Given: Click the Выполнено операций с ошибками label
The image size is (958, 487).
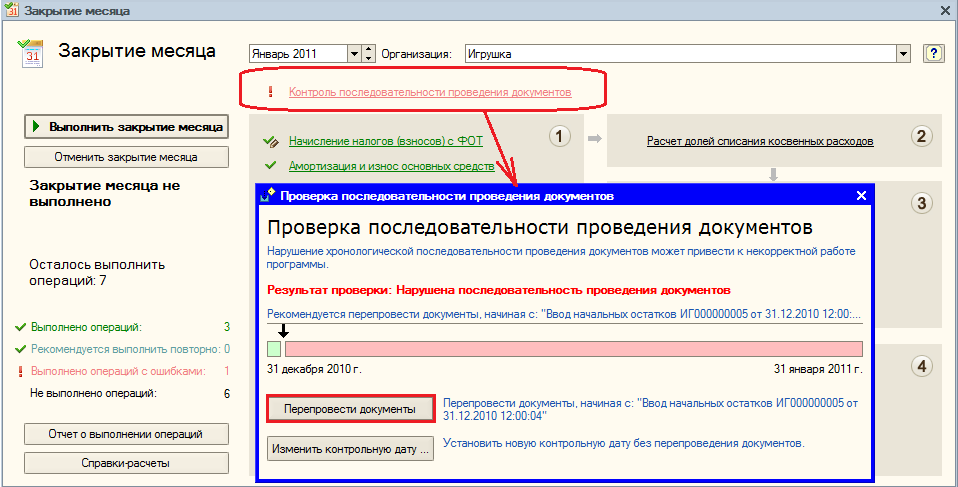Looking at the screenshot, I should 118,372.
